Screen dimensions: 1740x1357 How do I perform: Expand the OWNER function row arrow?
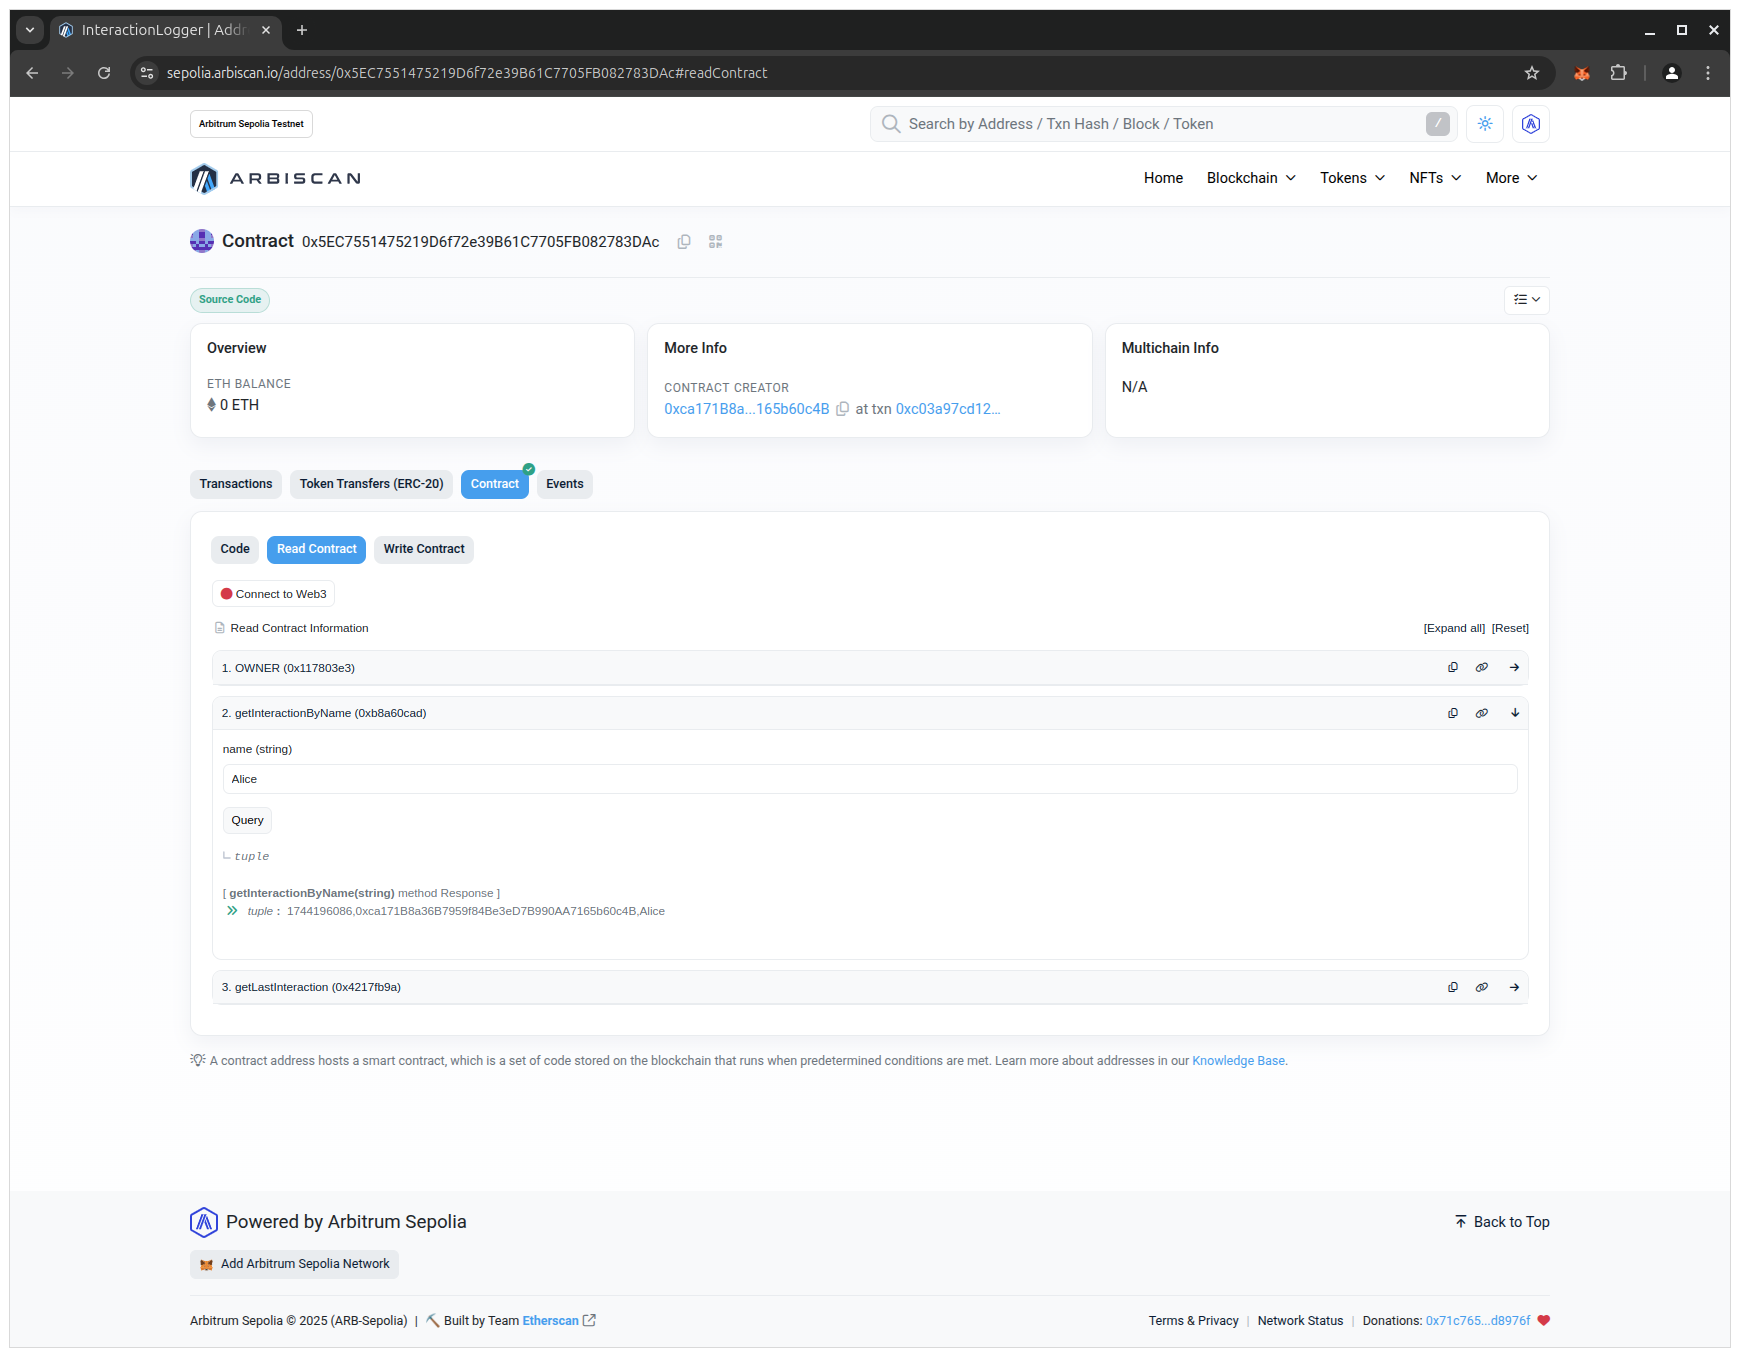1514,668
